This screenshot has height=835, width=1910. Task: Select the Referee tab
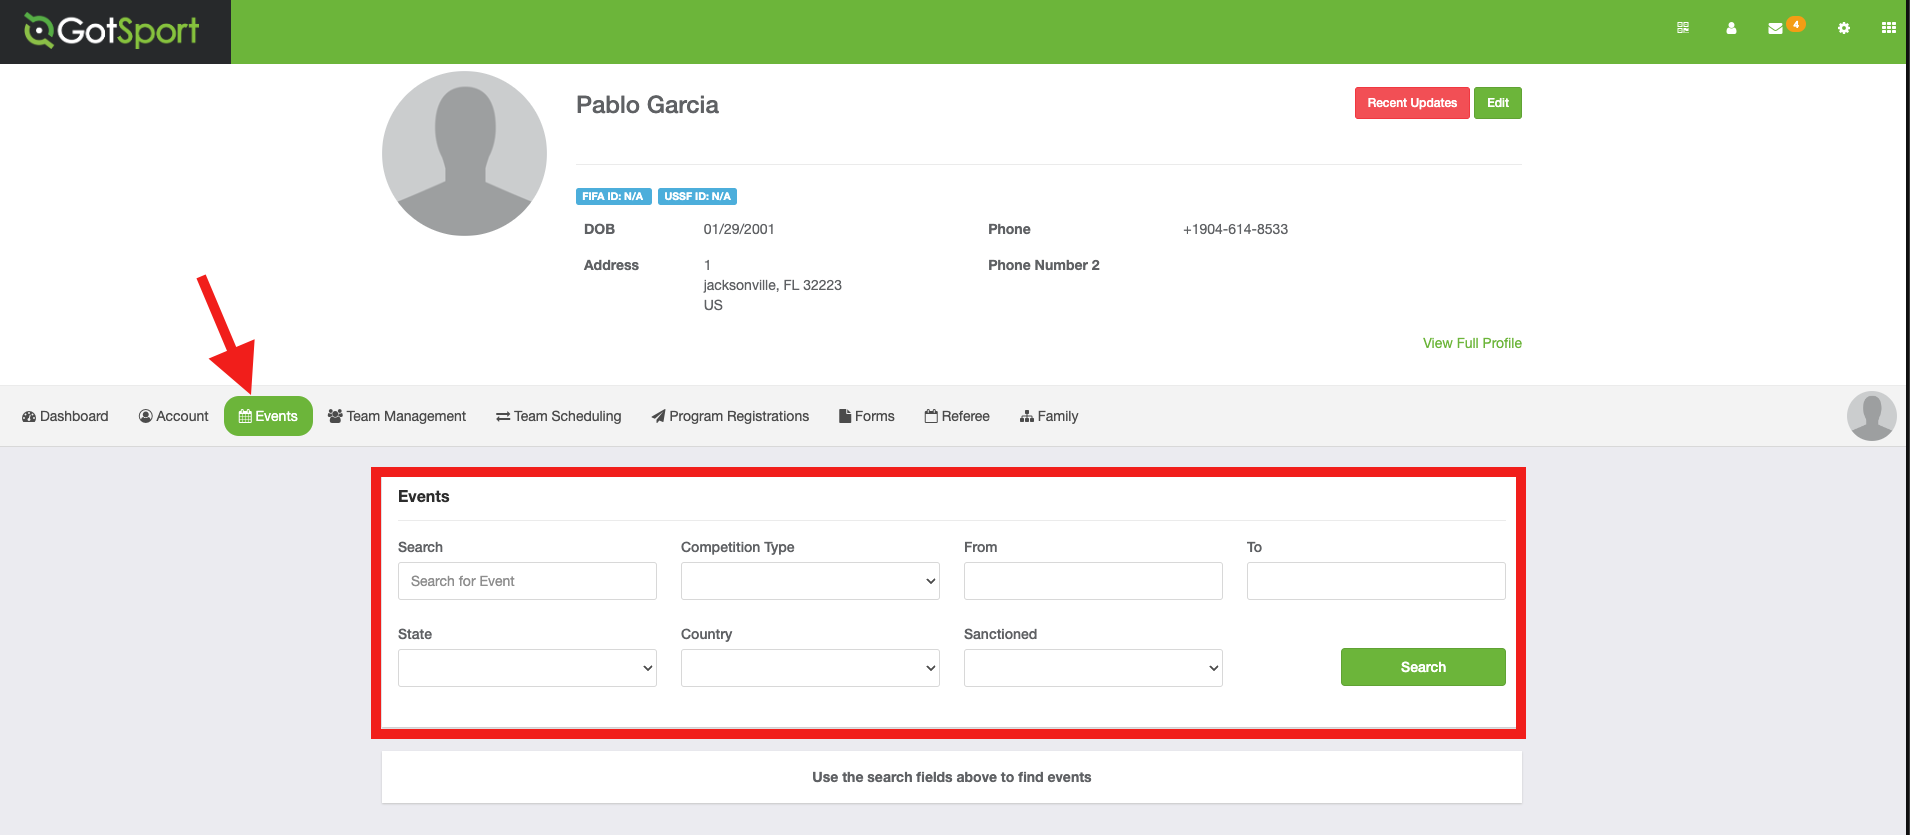[957, 416]
